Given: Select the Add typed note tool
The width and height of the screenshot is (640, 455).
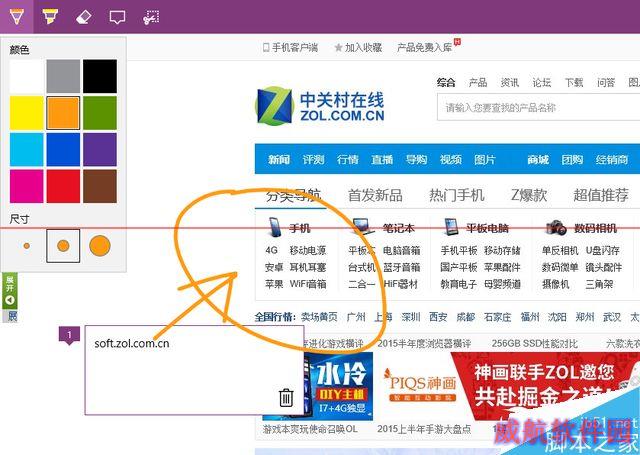Looking at the screenshot, I should 117,17.
